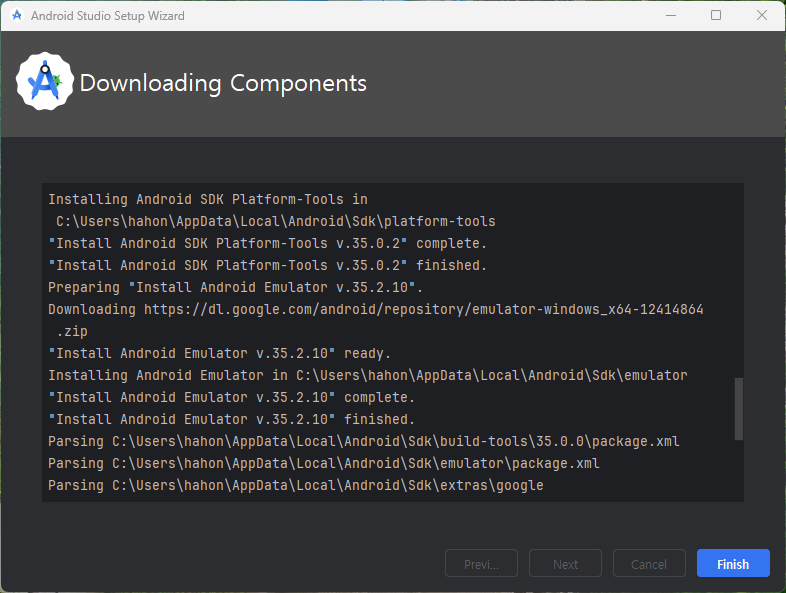
Task: Click the Android Studio title bar icon
Action: click(x=17, y=16)
